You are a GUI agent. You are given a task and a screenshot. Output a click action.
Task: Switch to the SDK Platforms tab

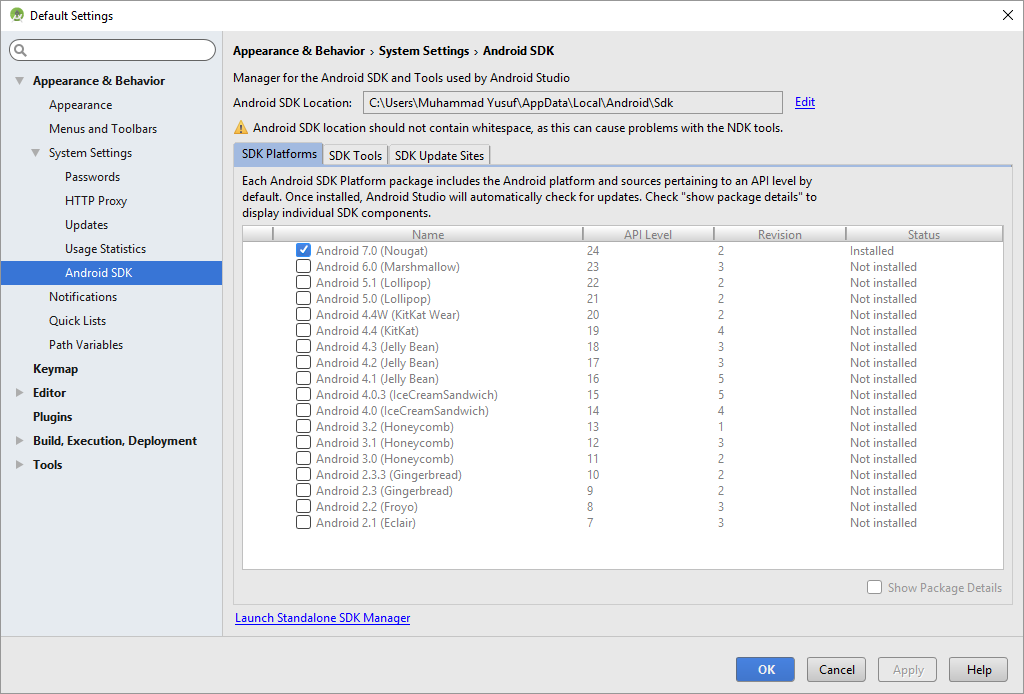[x=278, y=154]
